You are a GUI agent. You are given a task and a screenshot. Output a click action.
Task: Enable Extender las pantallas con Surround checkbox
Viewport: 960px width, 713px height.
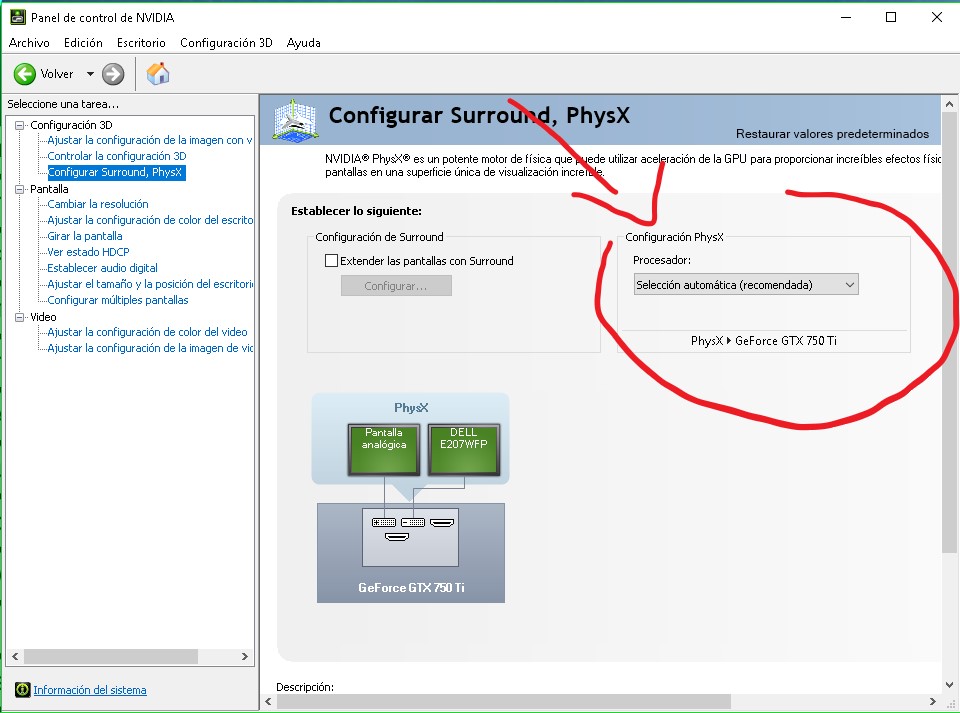pyautogui.click(x=331, y=261)
